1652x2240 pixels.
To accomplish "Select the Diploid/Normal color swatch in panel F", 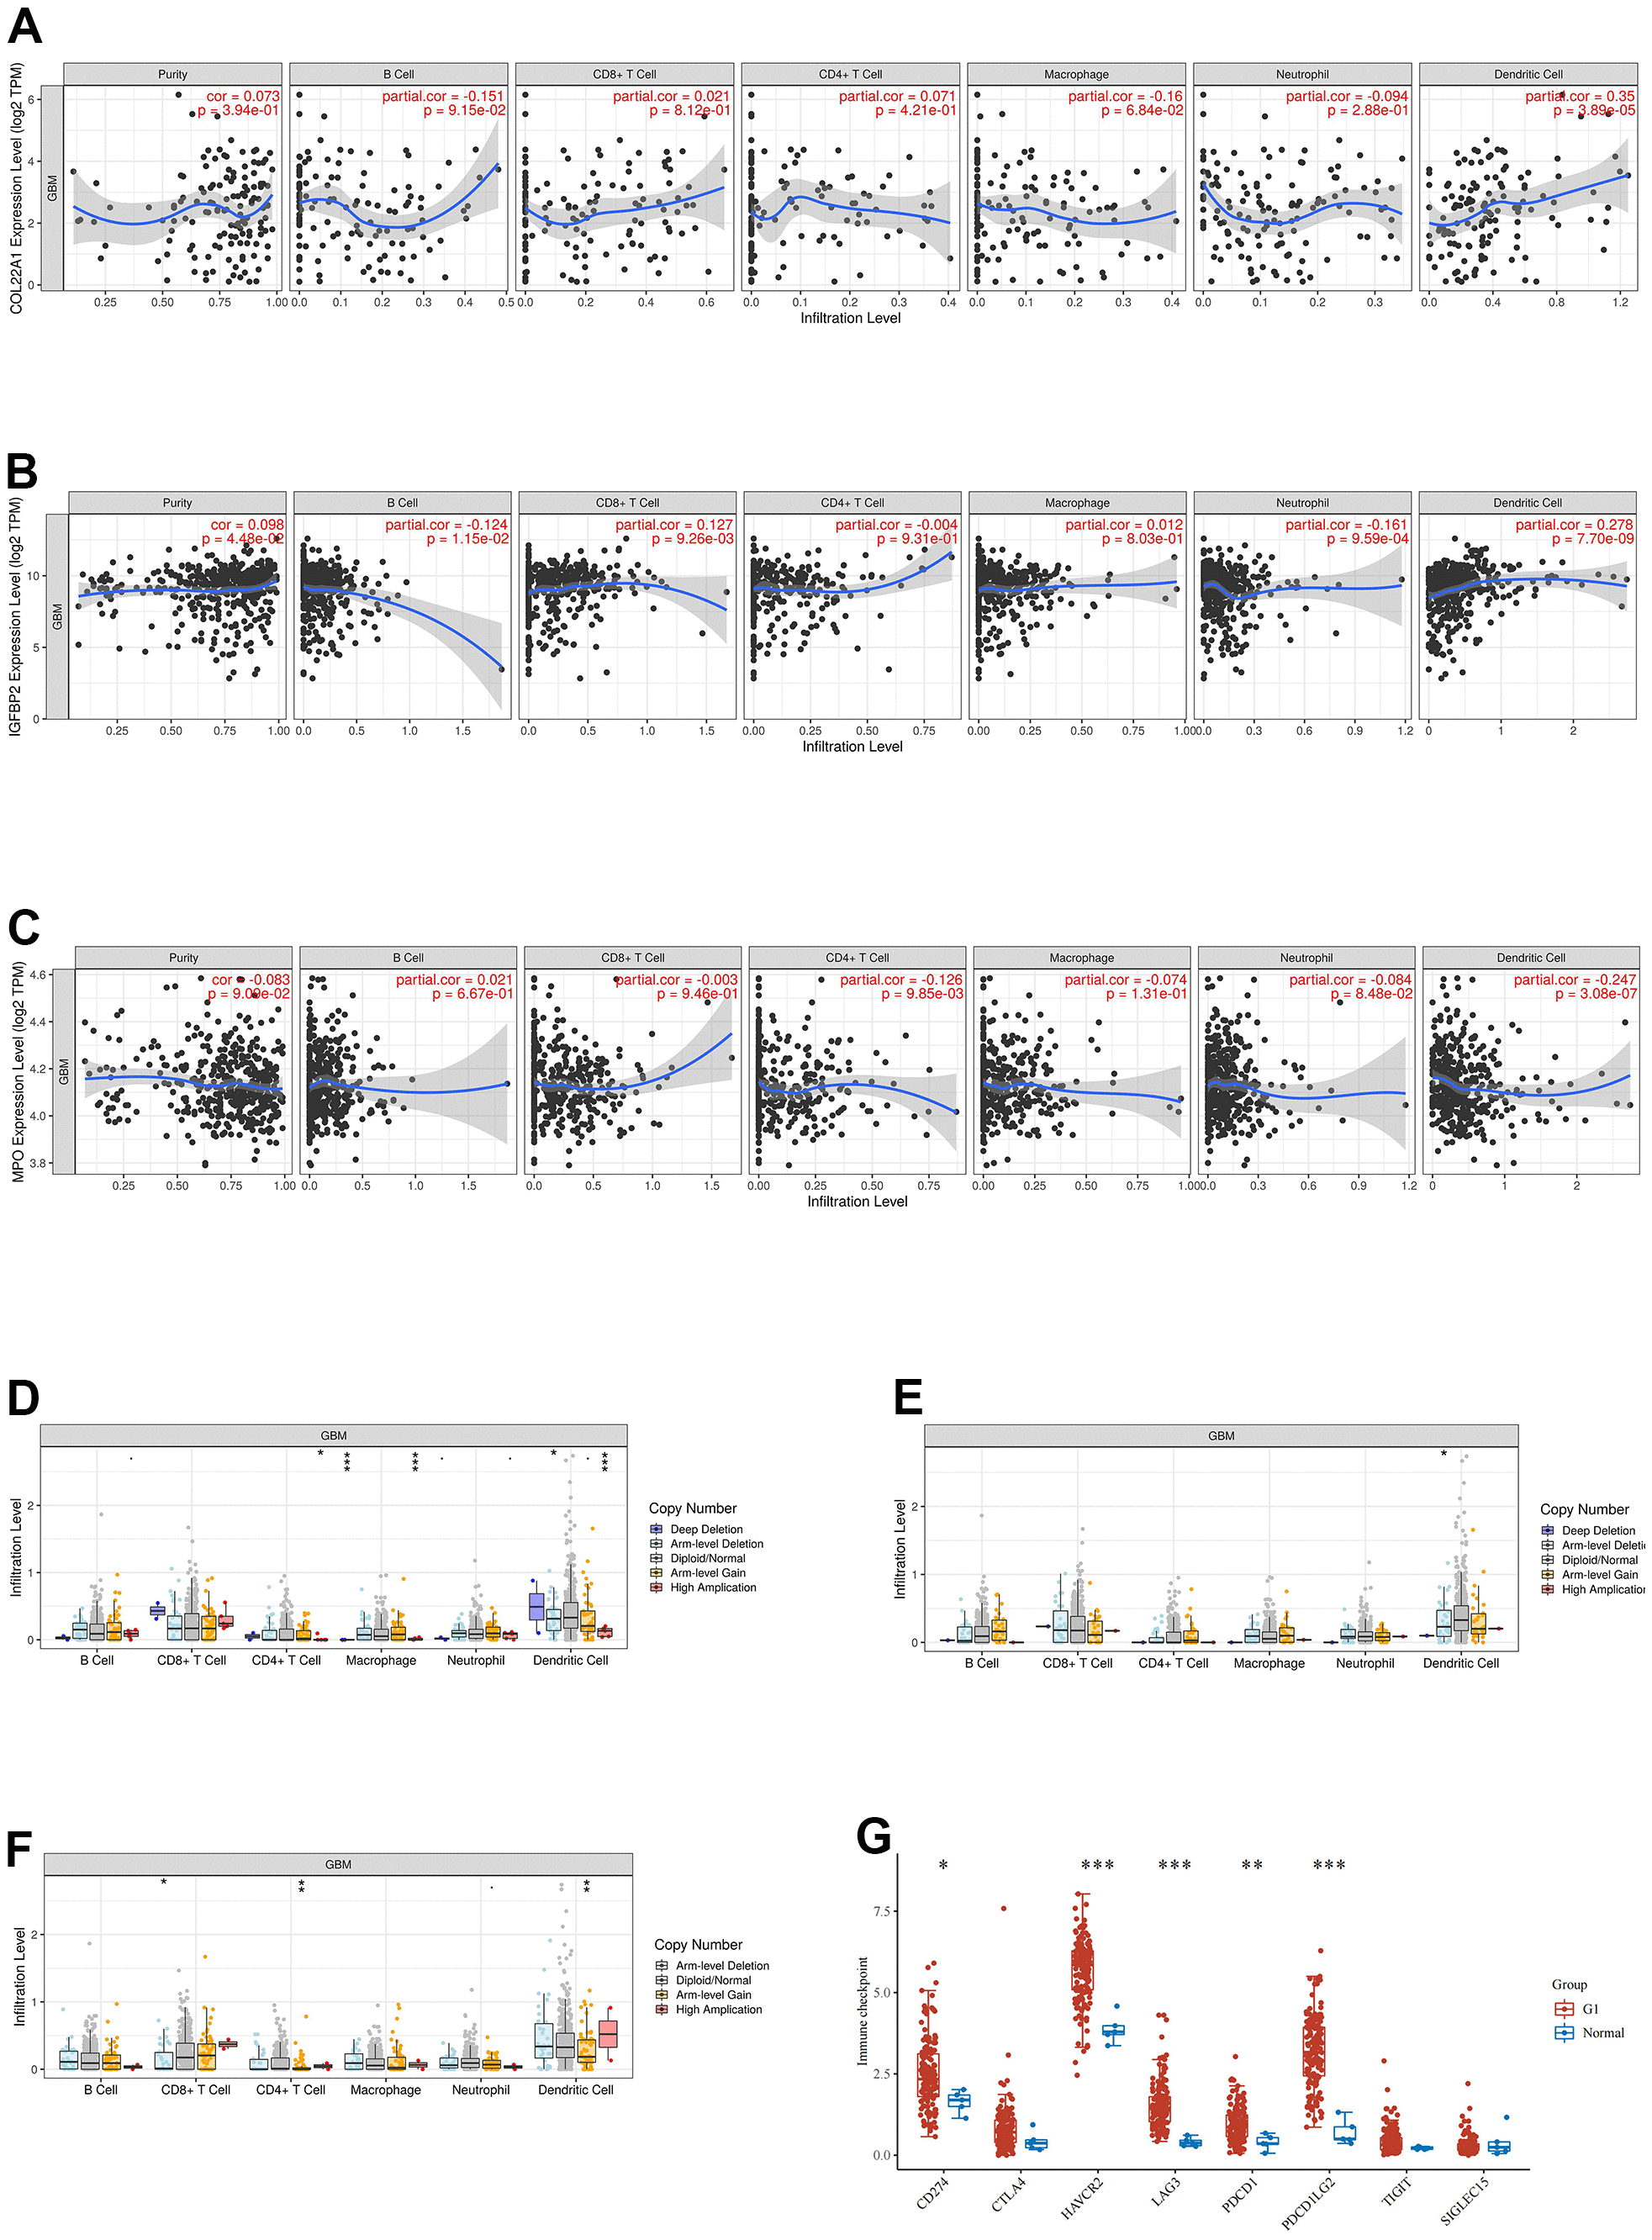I will pyautogui.click(x=662, y=1976).
